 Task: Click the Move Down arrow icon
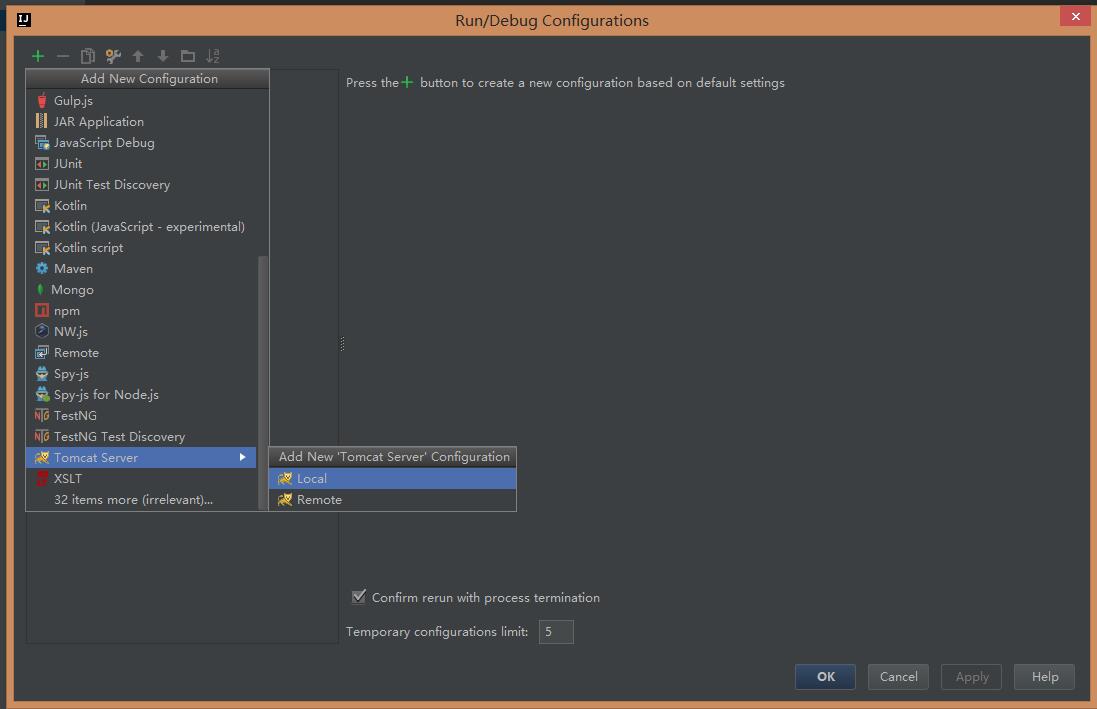click(163, 56)
